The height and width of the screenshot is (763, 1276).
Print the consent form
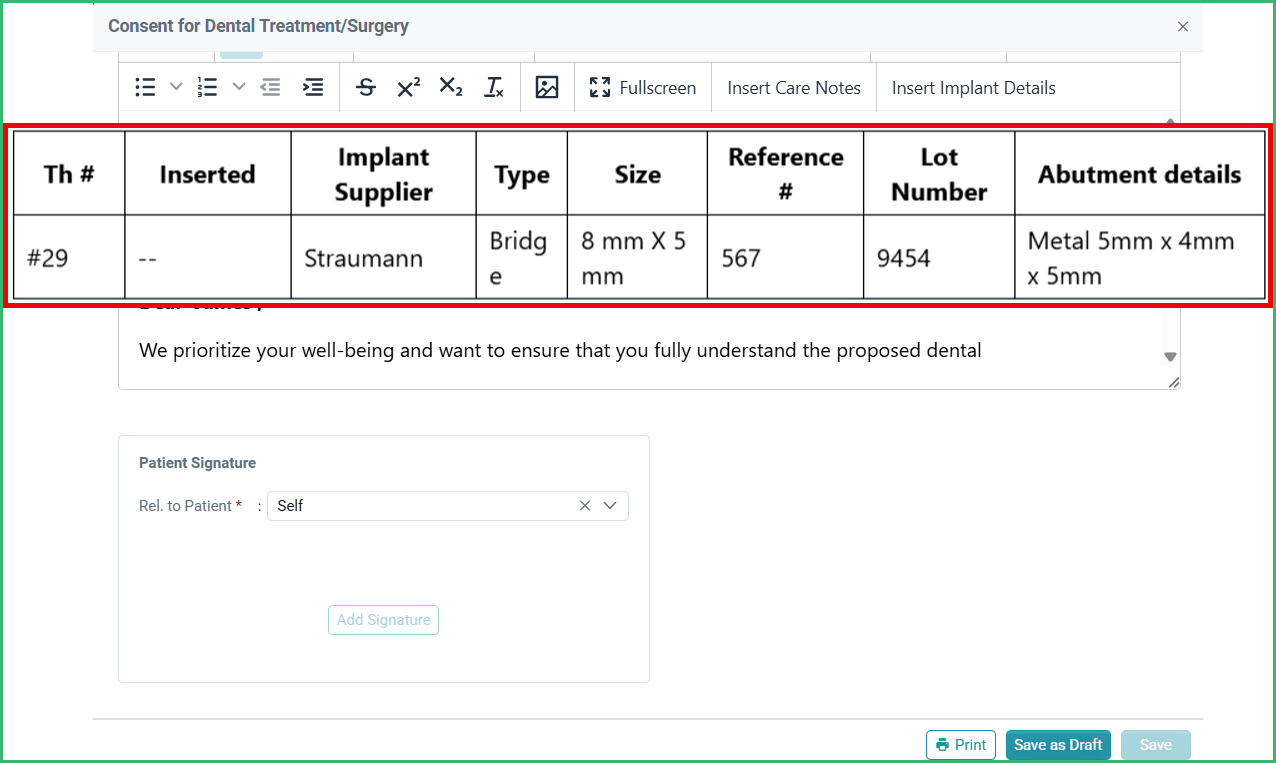pos(961,745)
